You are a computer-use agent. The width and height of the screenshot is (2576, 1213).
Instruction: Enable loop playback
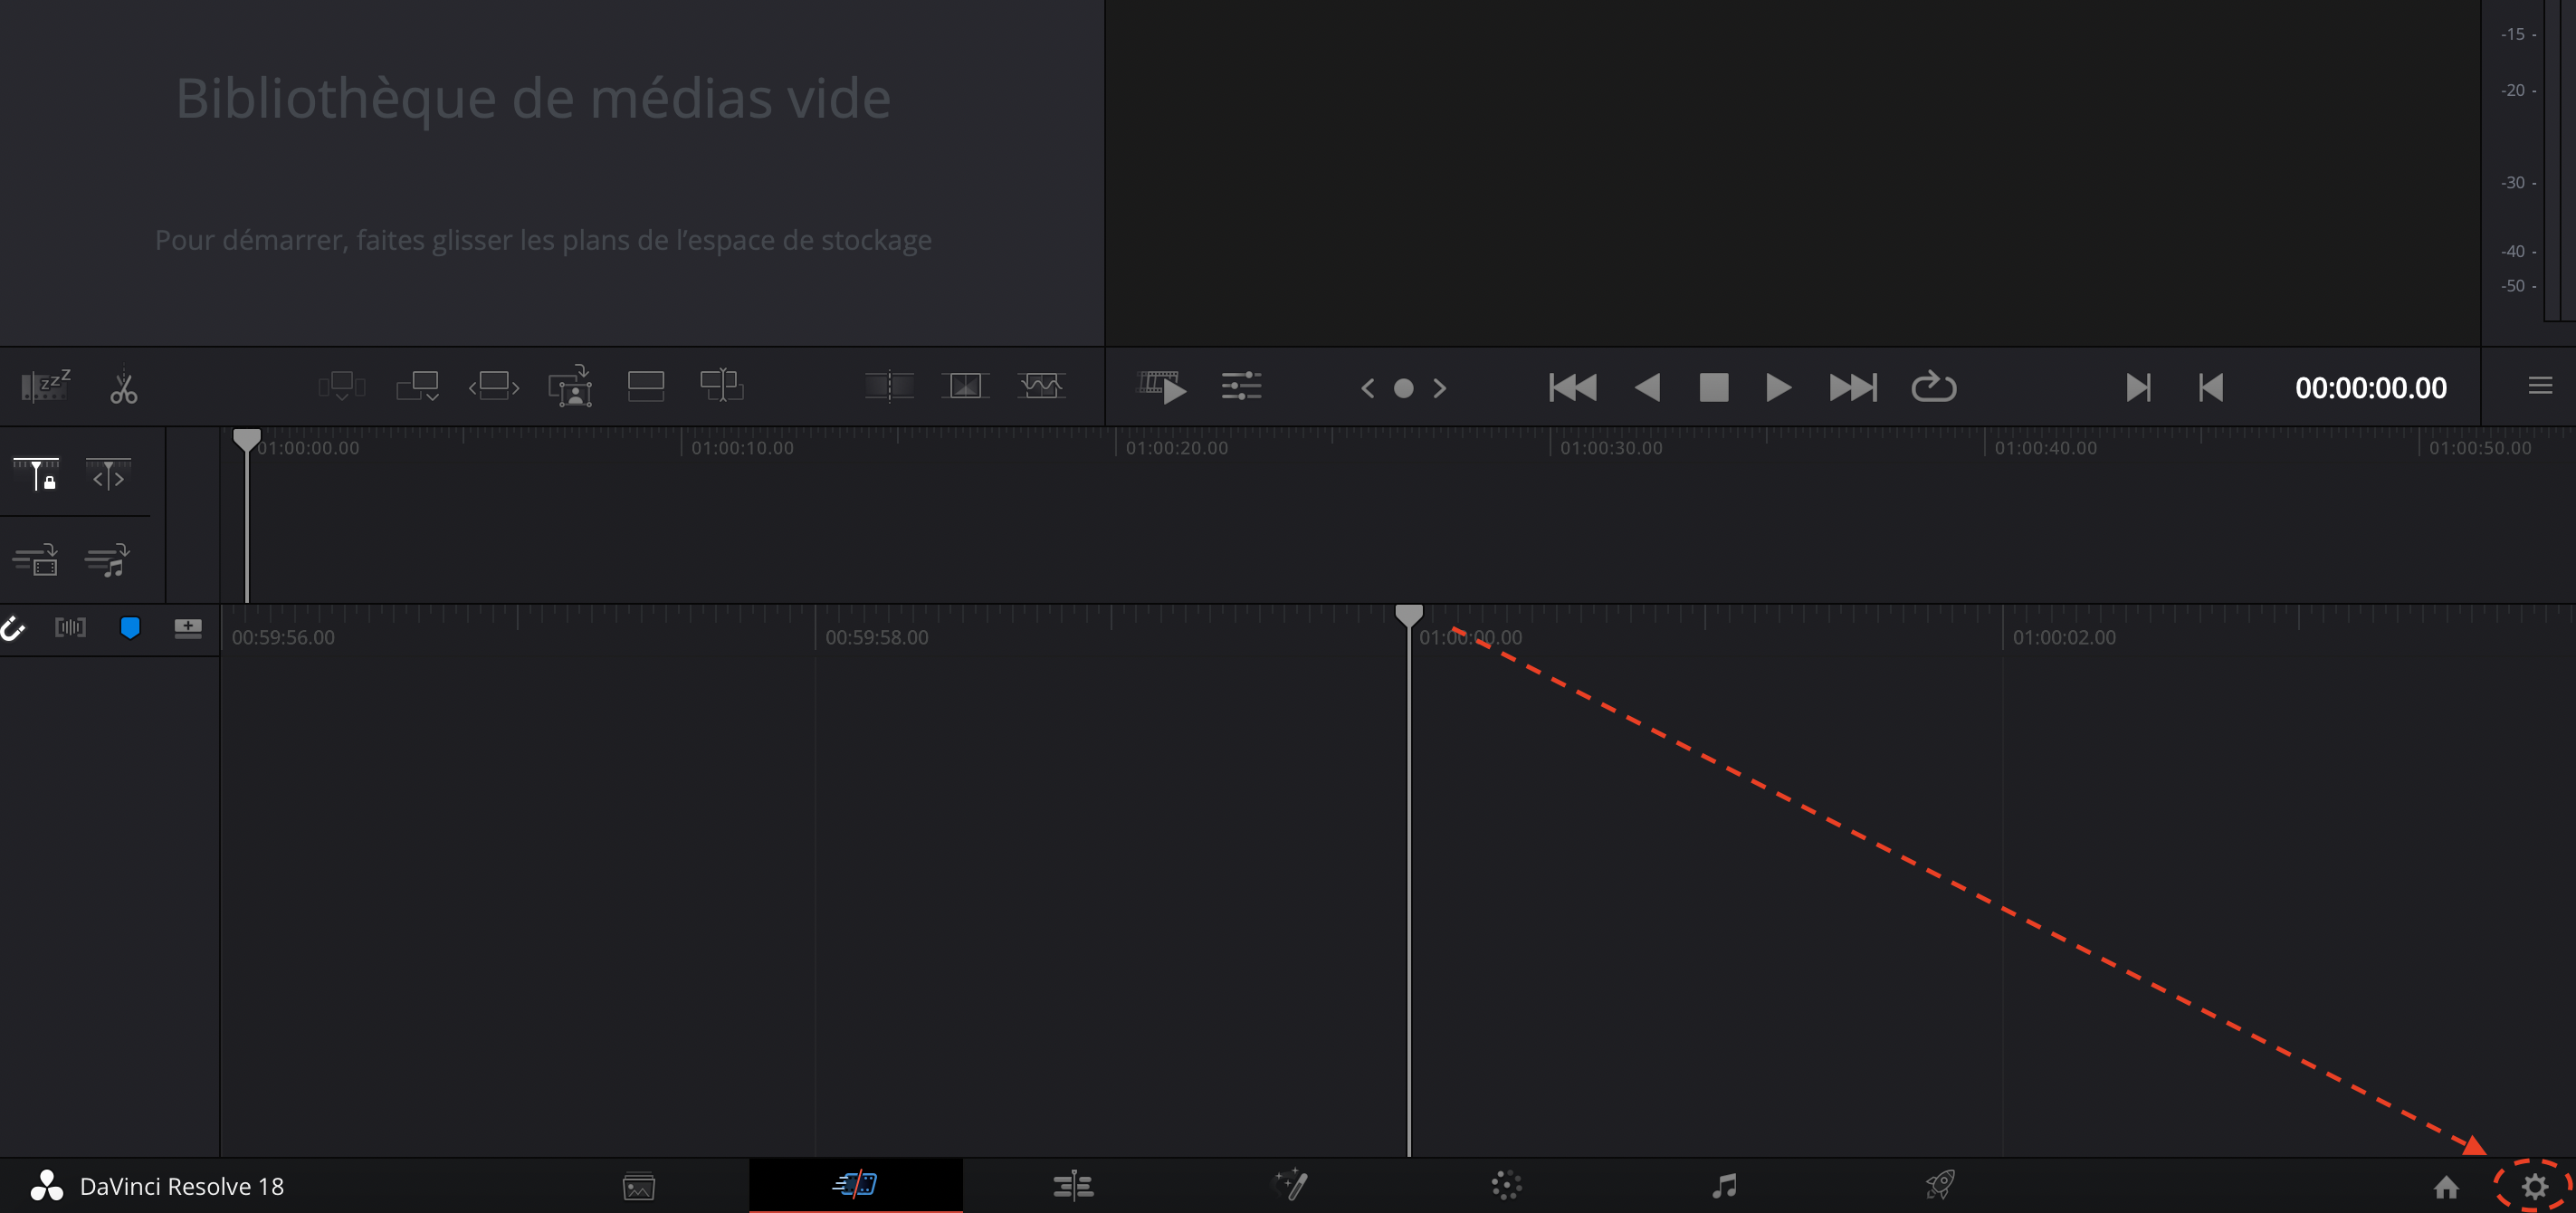tap(1933, 387)
